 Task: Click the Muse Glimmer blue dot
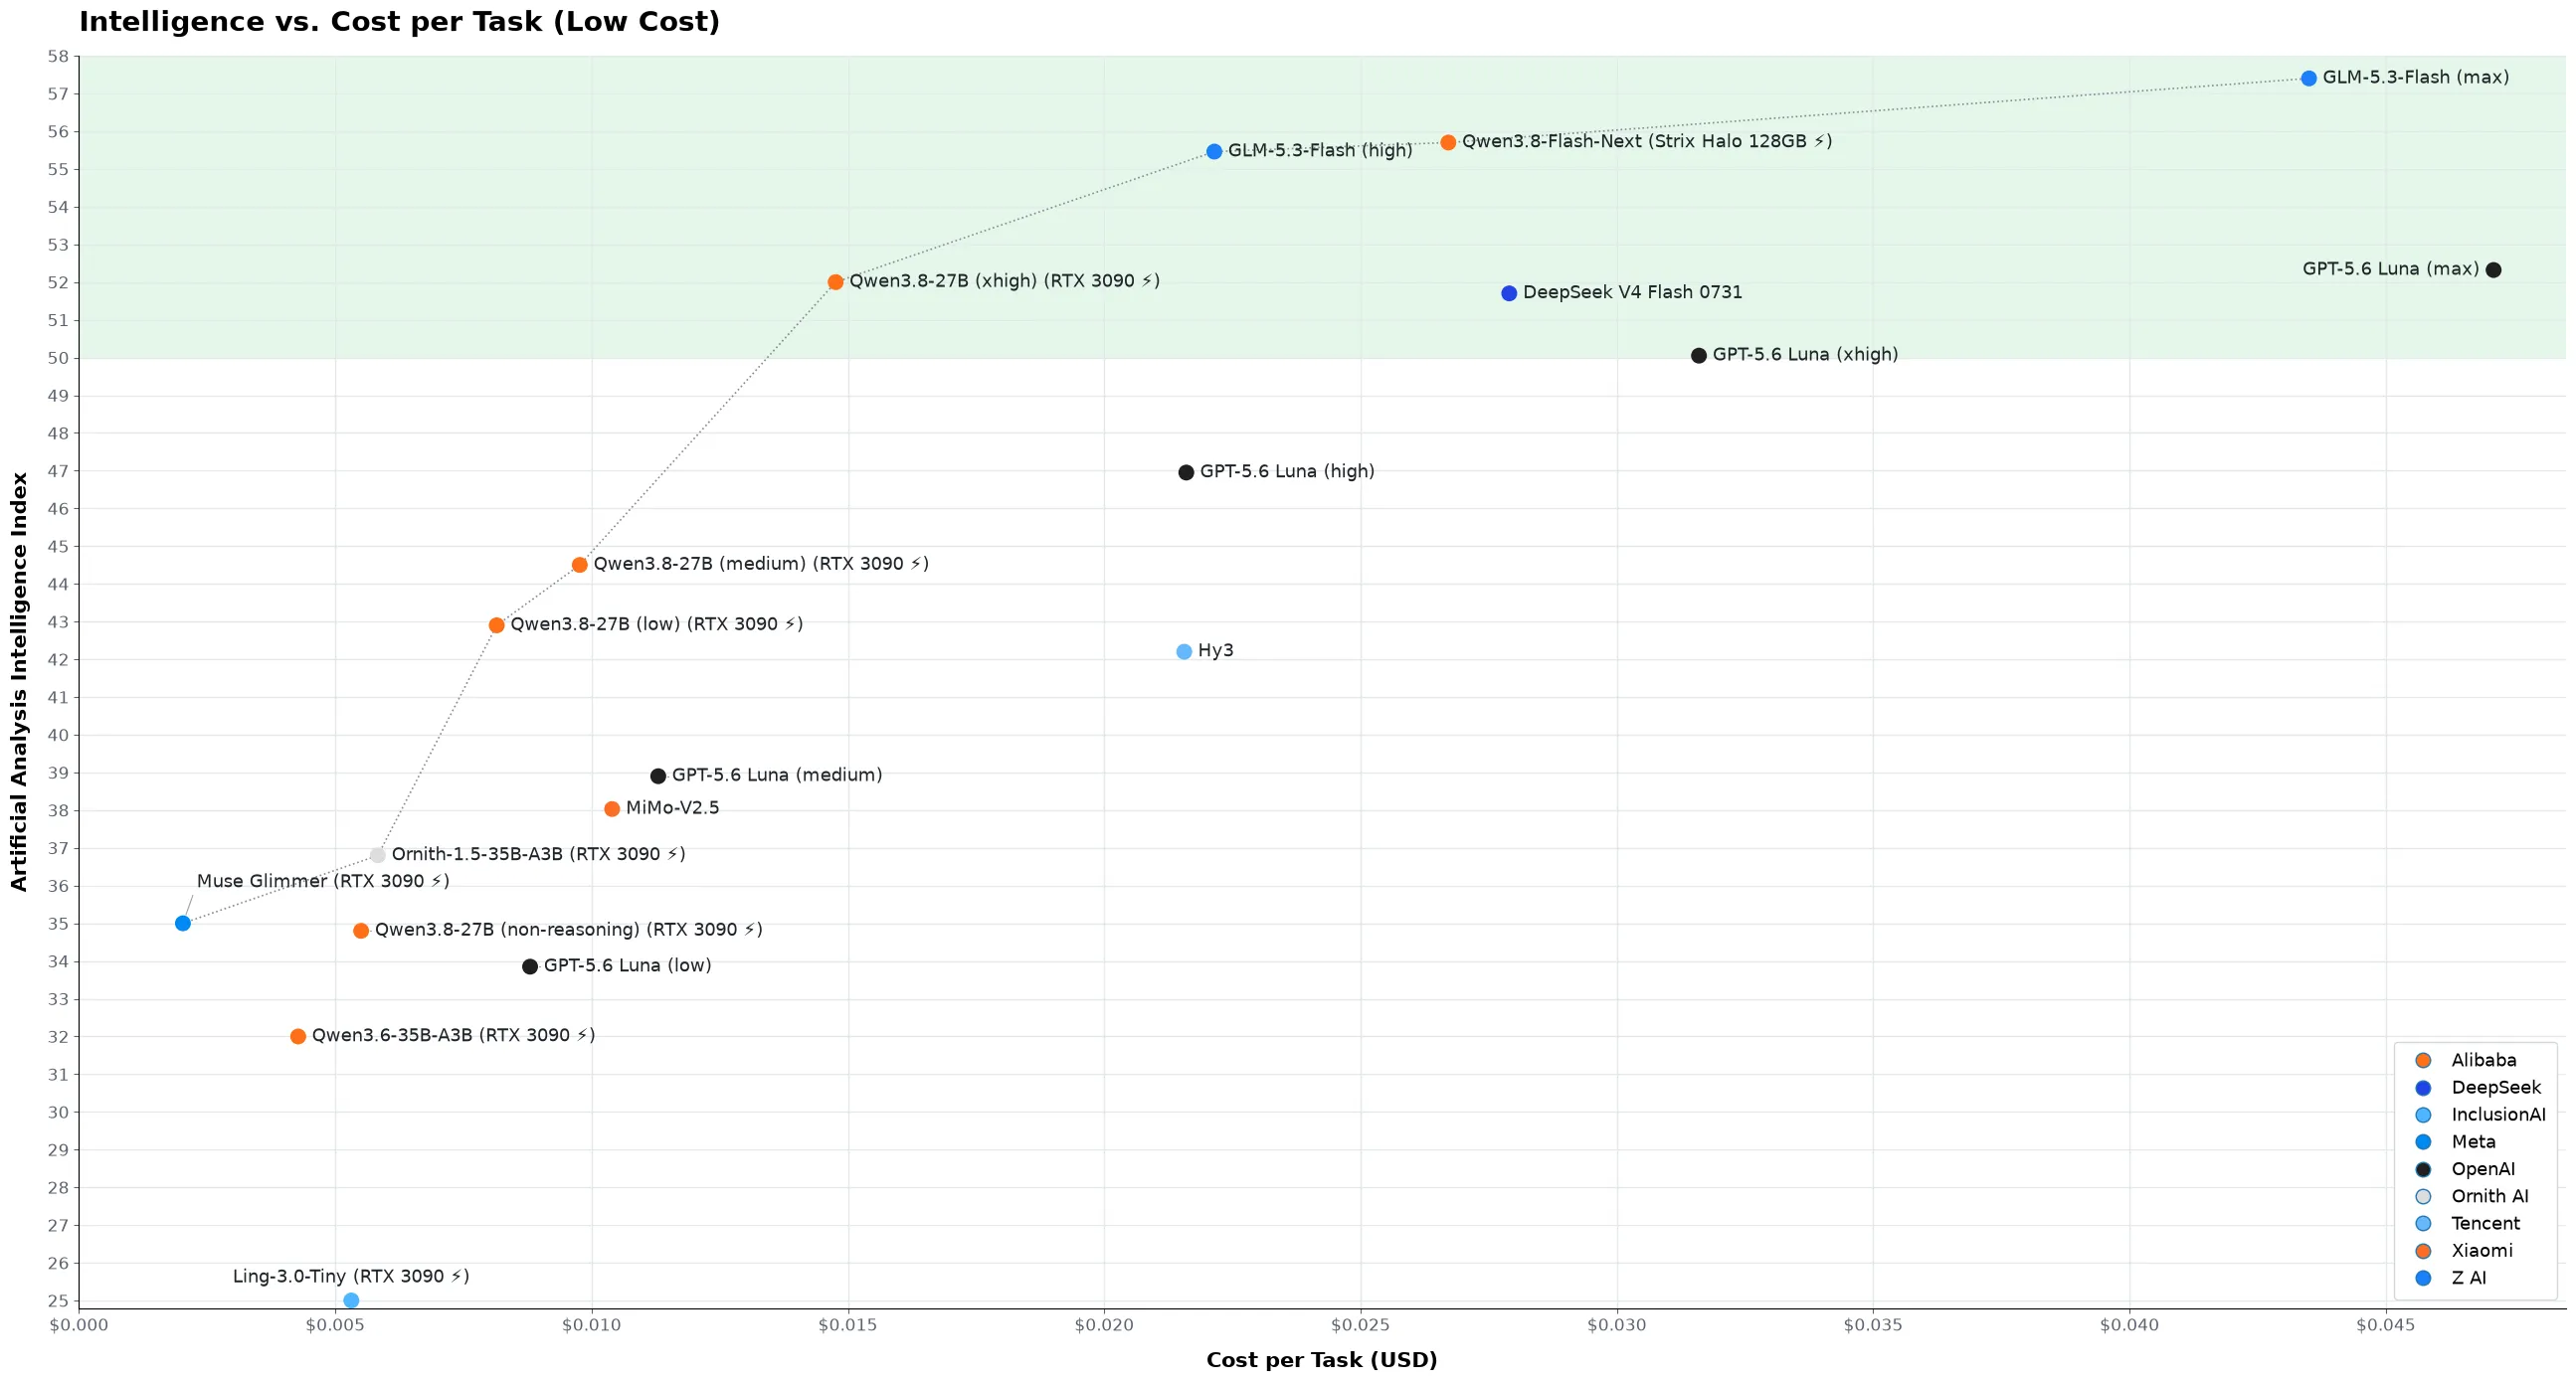[183, 923]
